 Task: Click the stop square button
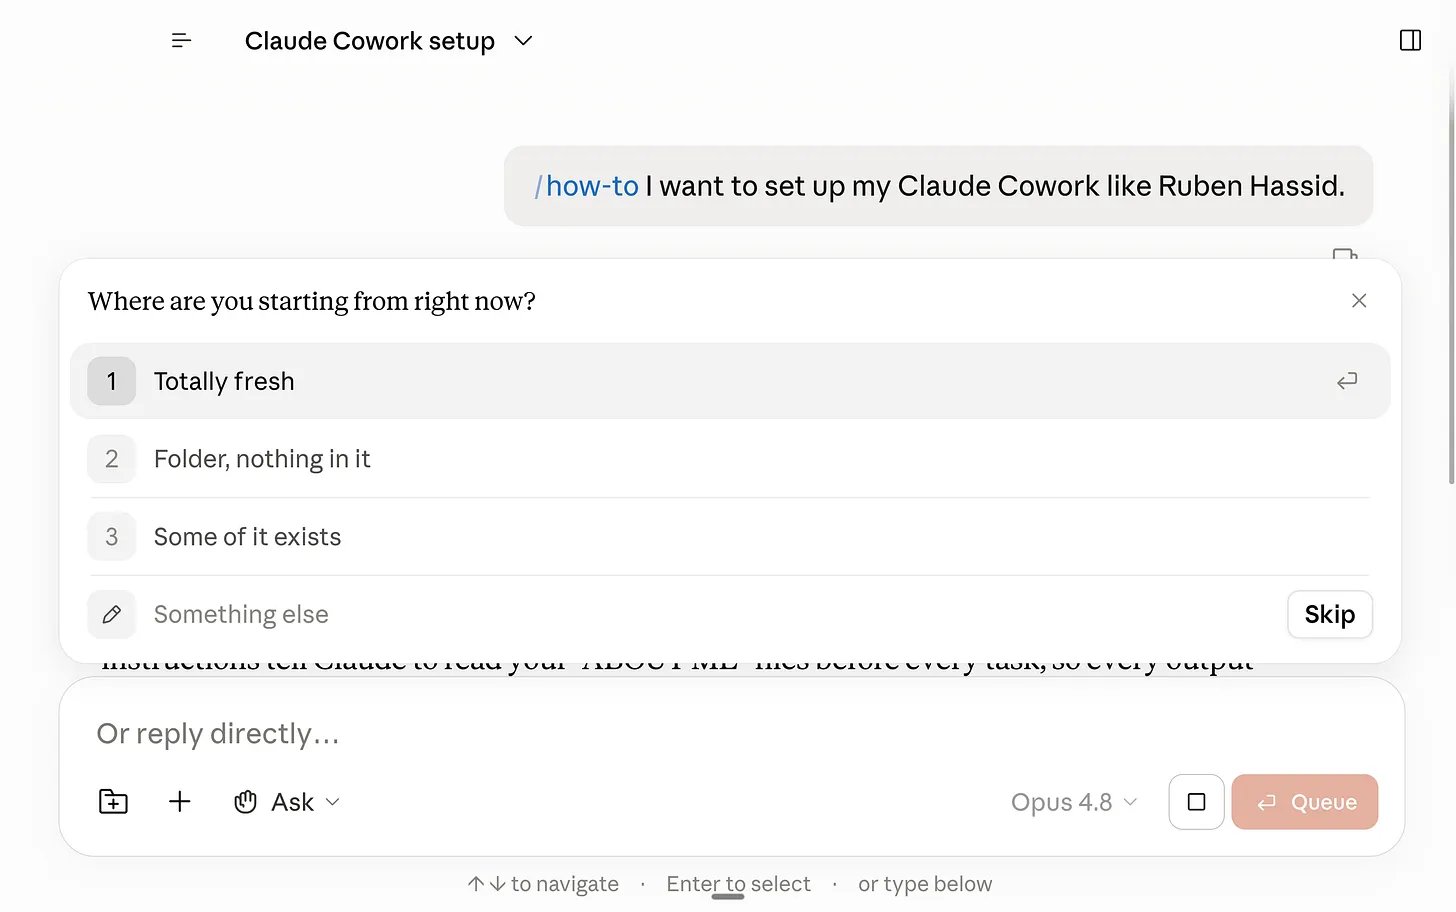[1196, 802]
